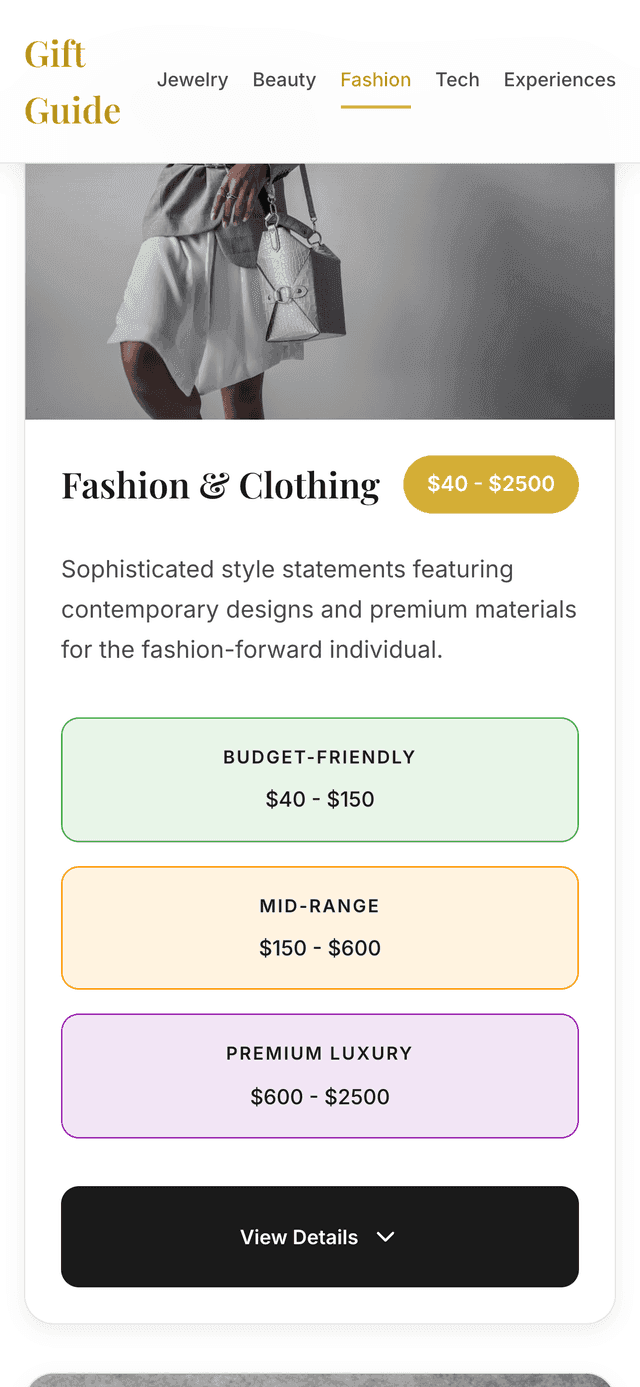Image resolution: width=640 pixels, height=1387 pixels.
Task: Expand the View Details button
Action: click(x=319, y=1237)
